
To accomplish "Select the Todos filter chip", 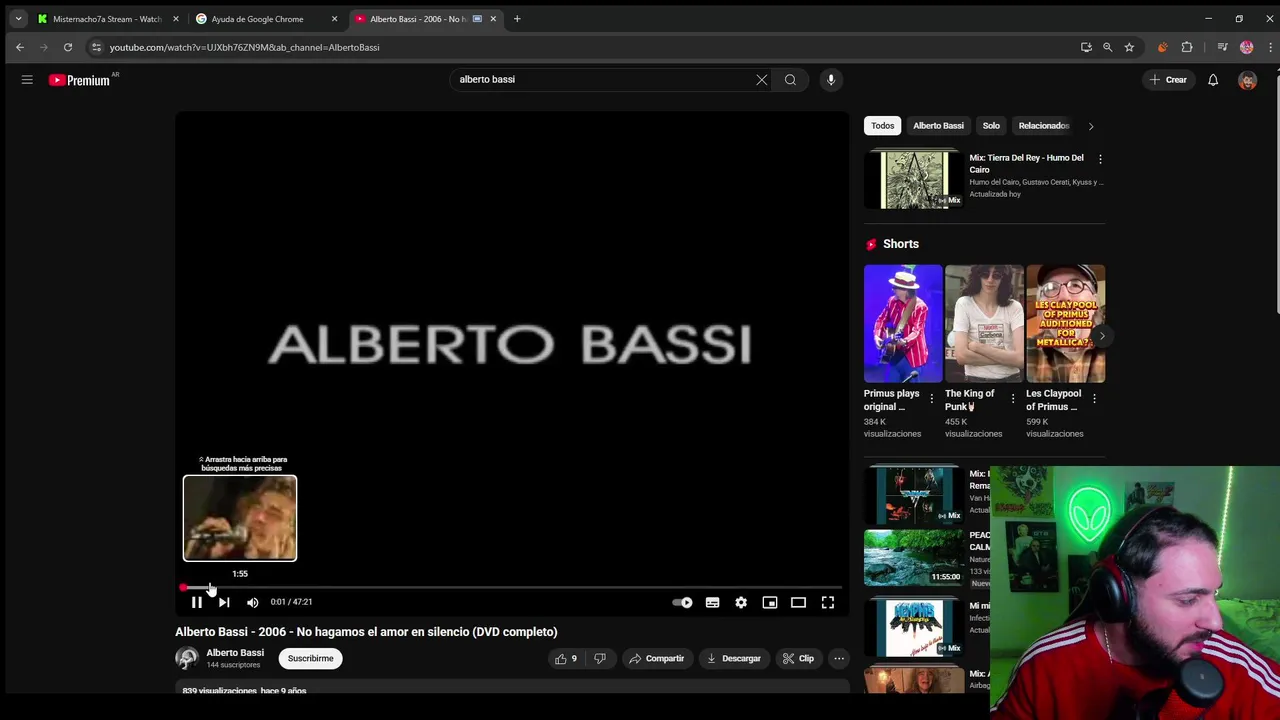I will 882,126.
